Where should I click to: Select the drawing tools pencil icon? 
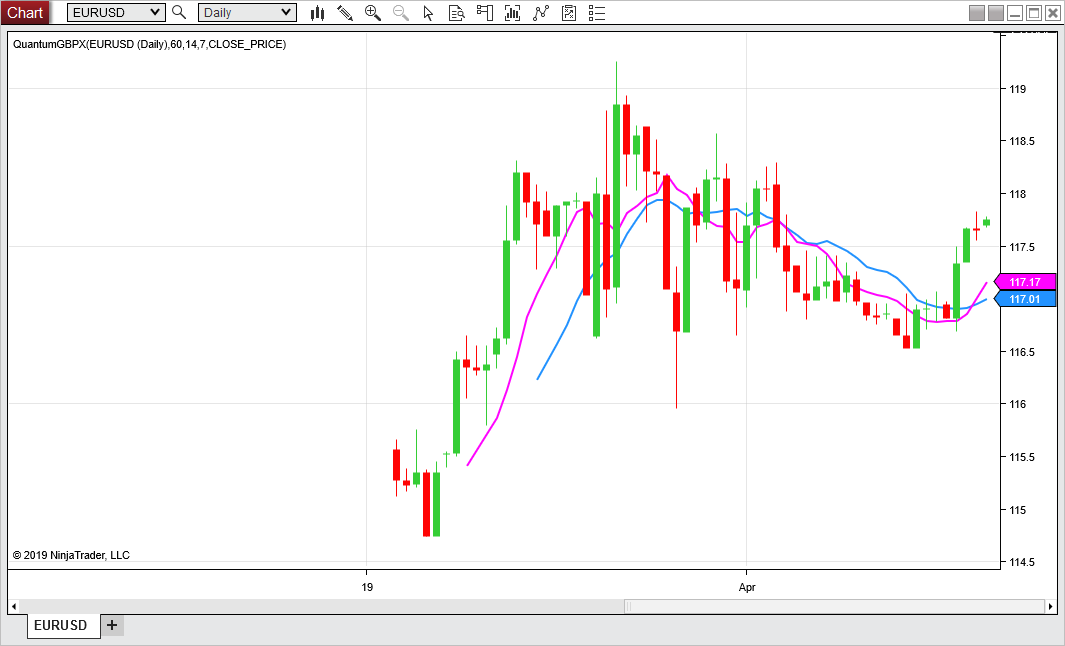(x=345, y=12)
